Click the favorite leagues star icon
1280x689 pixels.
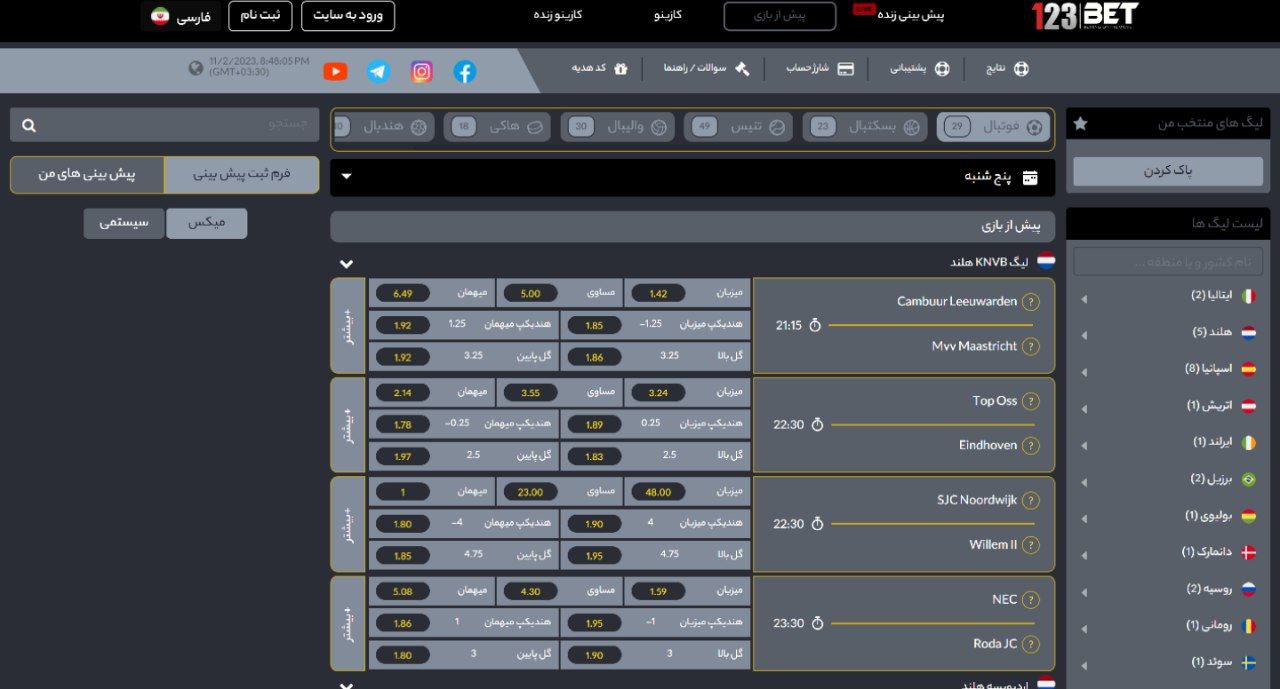[1080, 124]
